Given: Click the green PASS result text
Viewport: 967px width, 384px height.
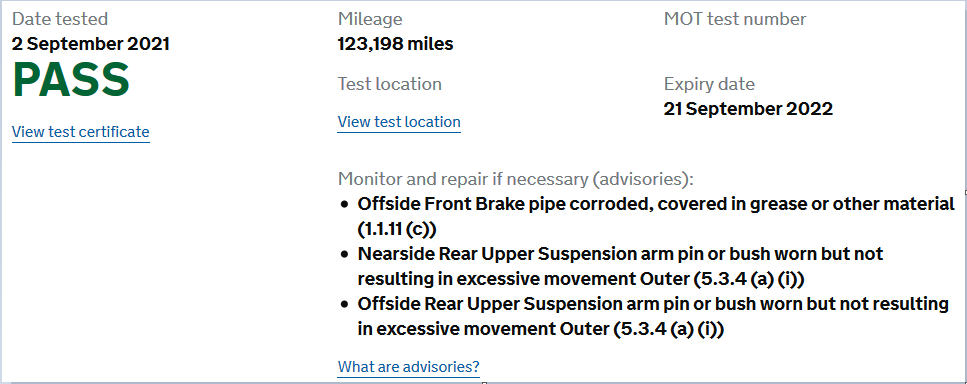Looking at the screenshot, I should [71, 80].
